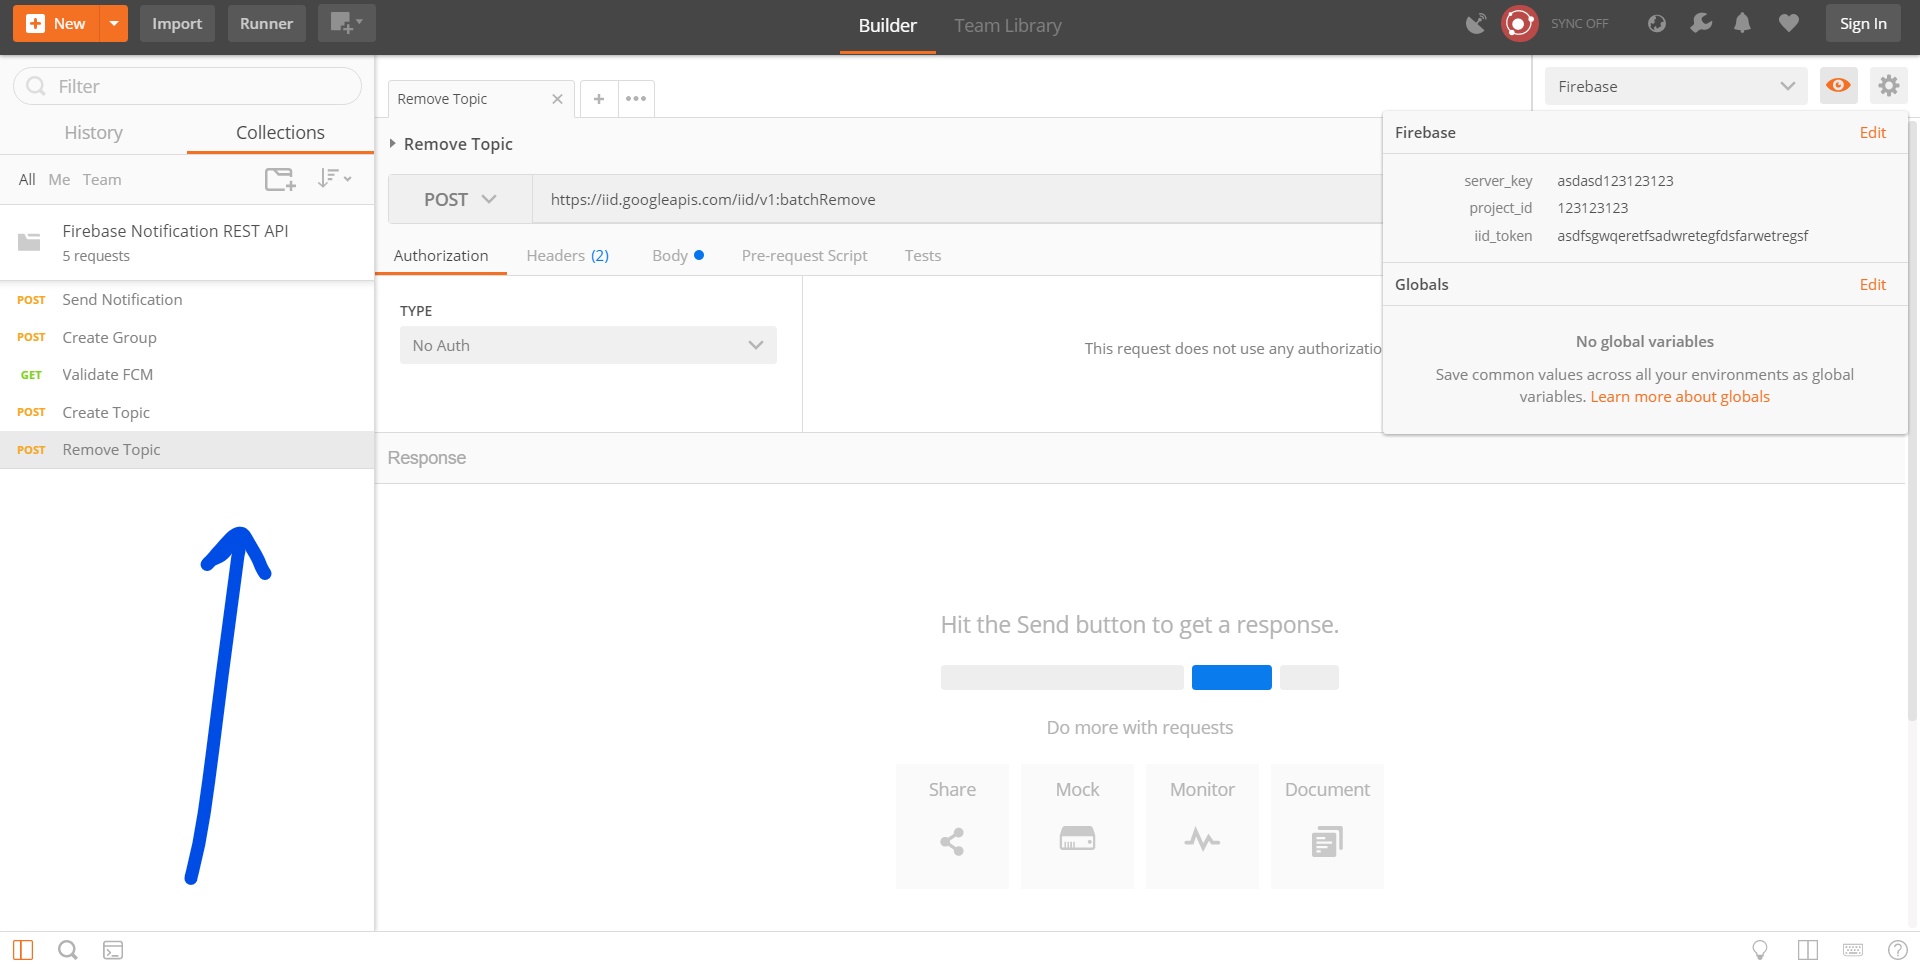Open the Pre-request Script tab
This screenshot has width=1920, height=964.
click(804, 255)
